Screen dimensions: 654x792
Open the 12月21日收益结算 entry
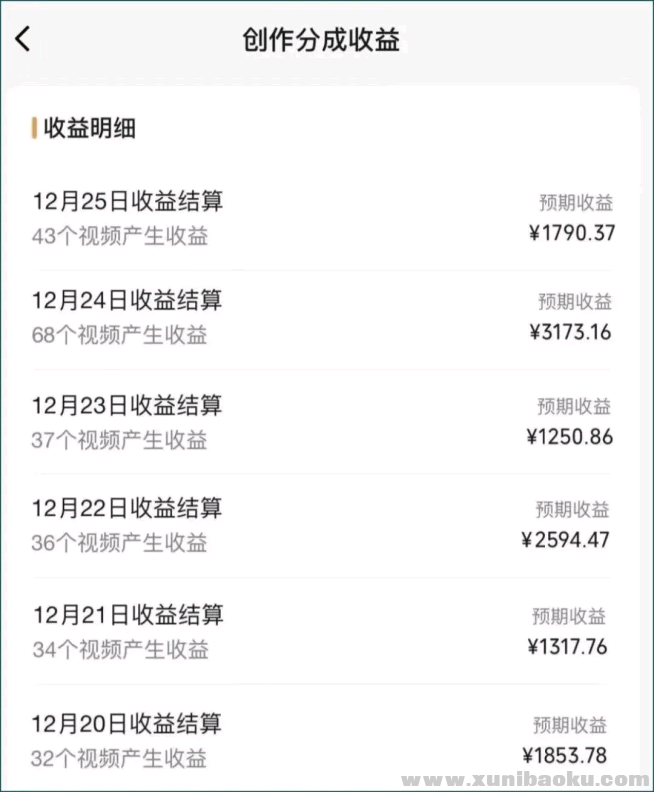tap(128, 614)
